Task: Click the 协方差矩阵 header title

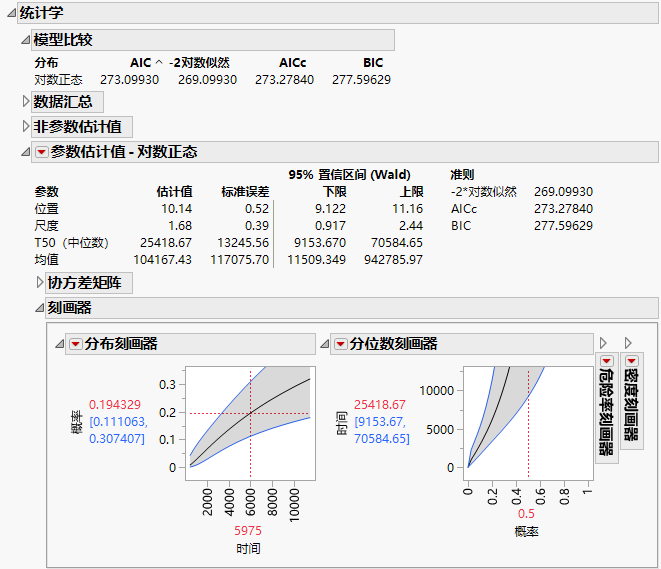Action: tap(85, 282)
